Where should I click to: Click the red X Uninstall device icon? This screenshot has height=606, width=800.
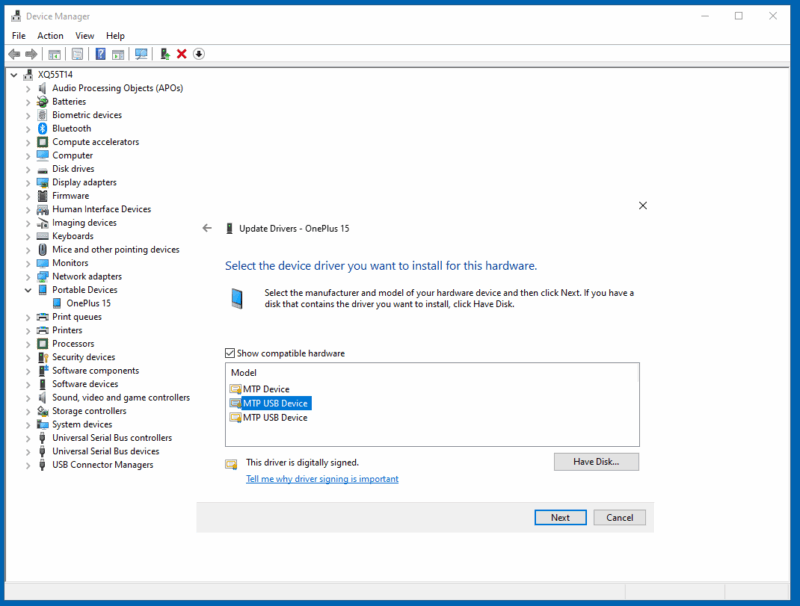[x=181, y=54]
